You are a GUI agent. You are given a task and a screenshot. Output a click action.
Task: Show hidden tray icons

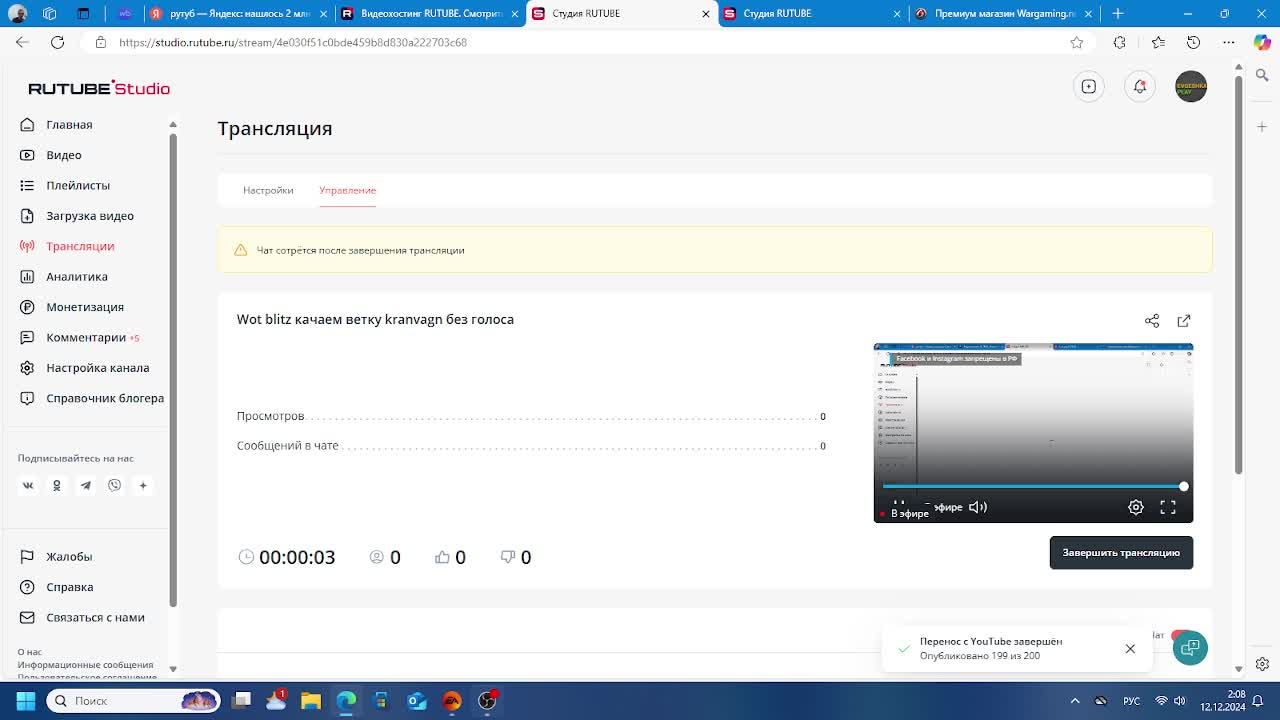click(x=1075, y=701)
